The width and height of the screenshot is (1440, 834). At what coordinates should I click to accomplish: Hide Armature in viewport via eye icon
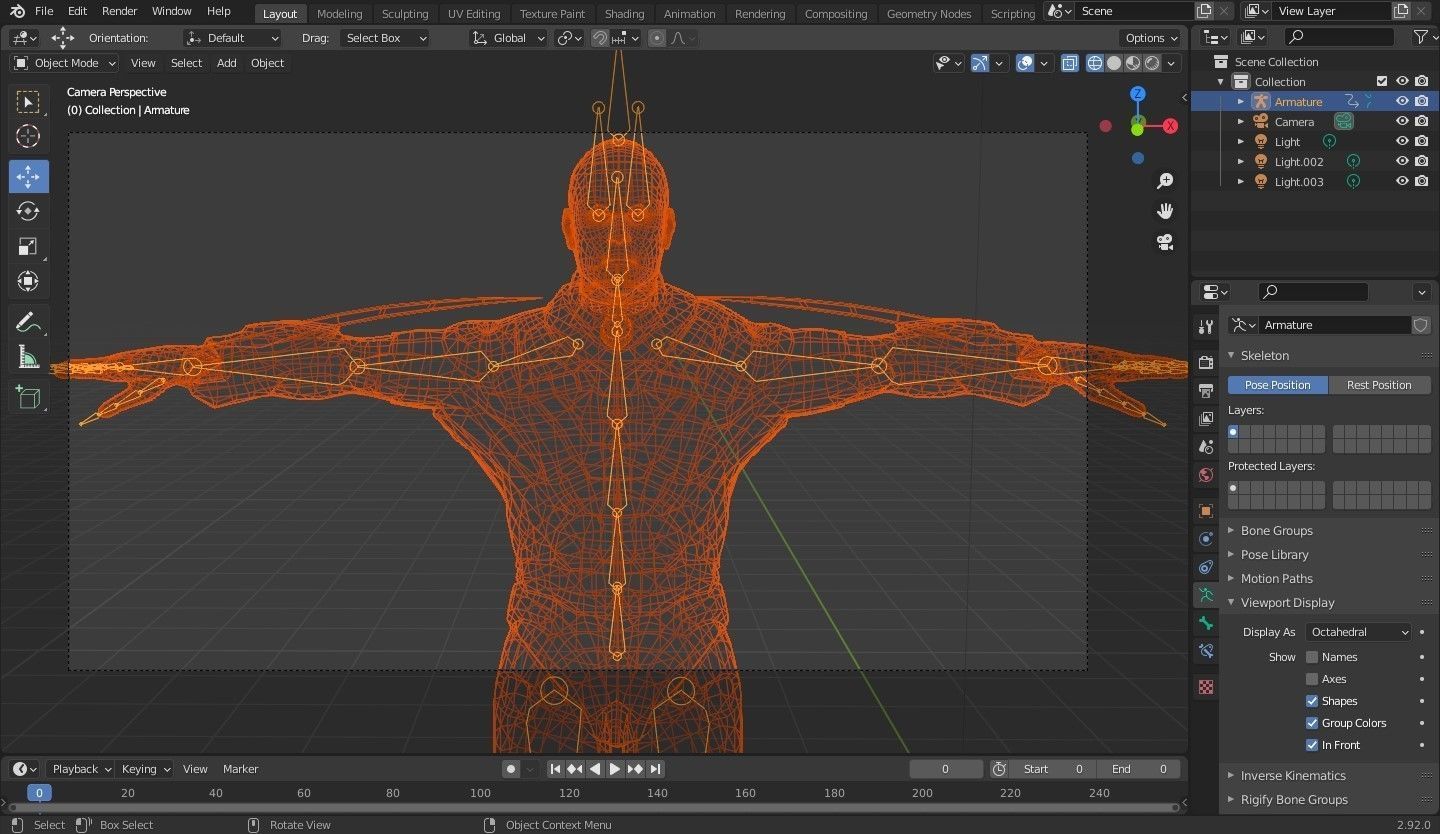click(x=1402, y=101)
